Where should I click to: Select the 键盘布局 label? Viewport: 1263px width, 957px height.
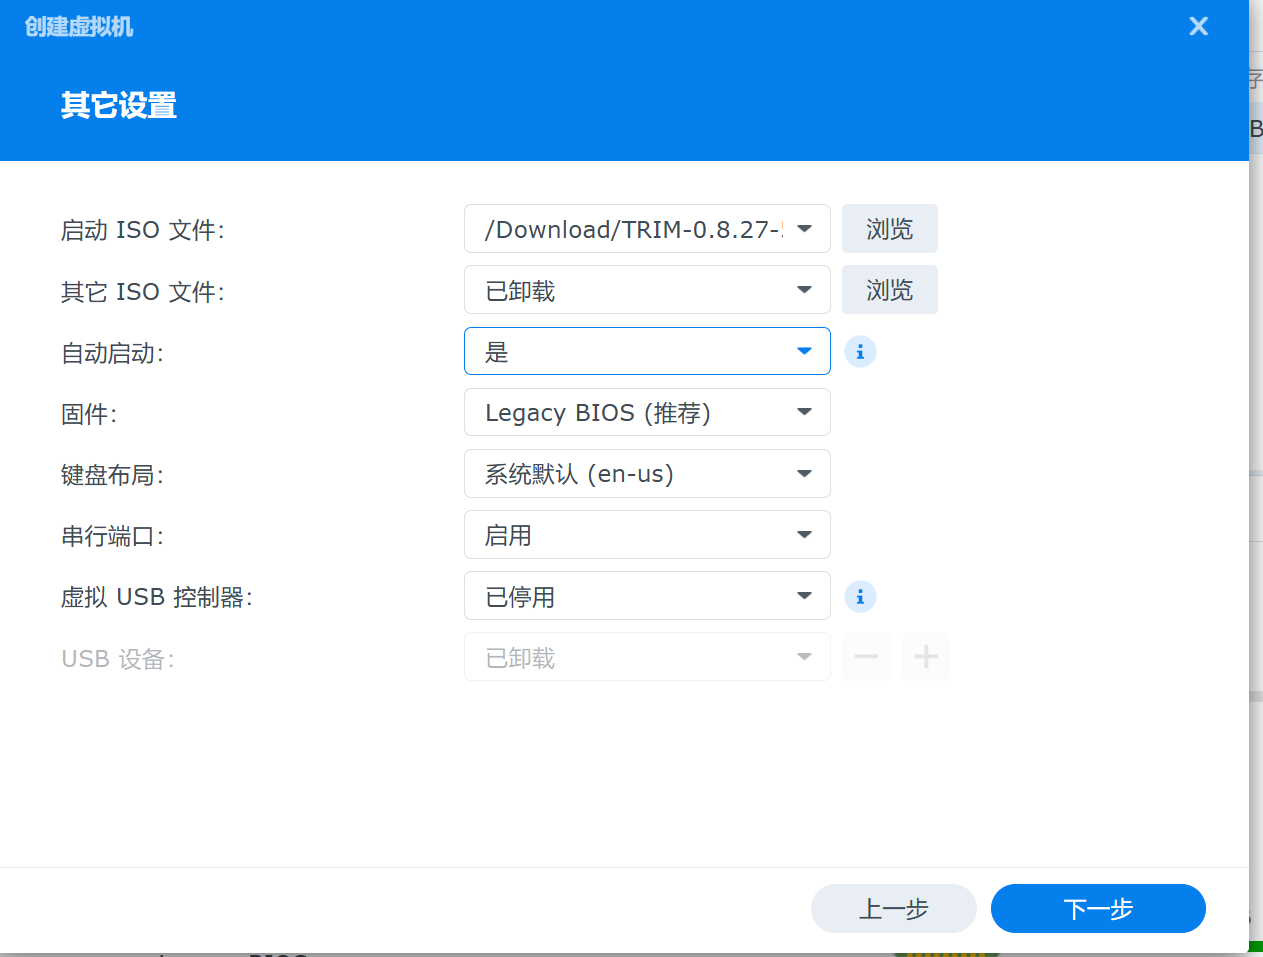(x=113, y=475)
